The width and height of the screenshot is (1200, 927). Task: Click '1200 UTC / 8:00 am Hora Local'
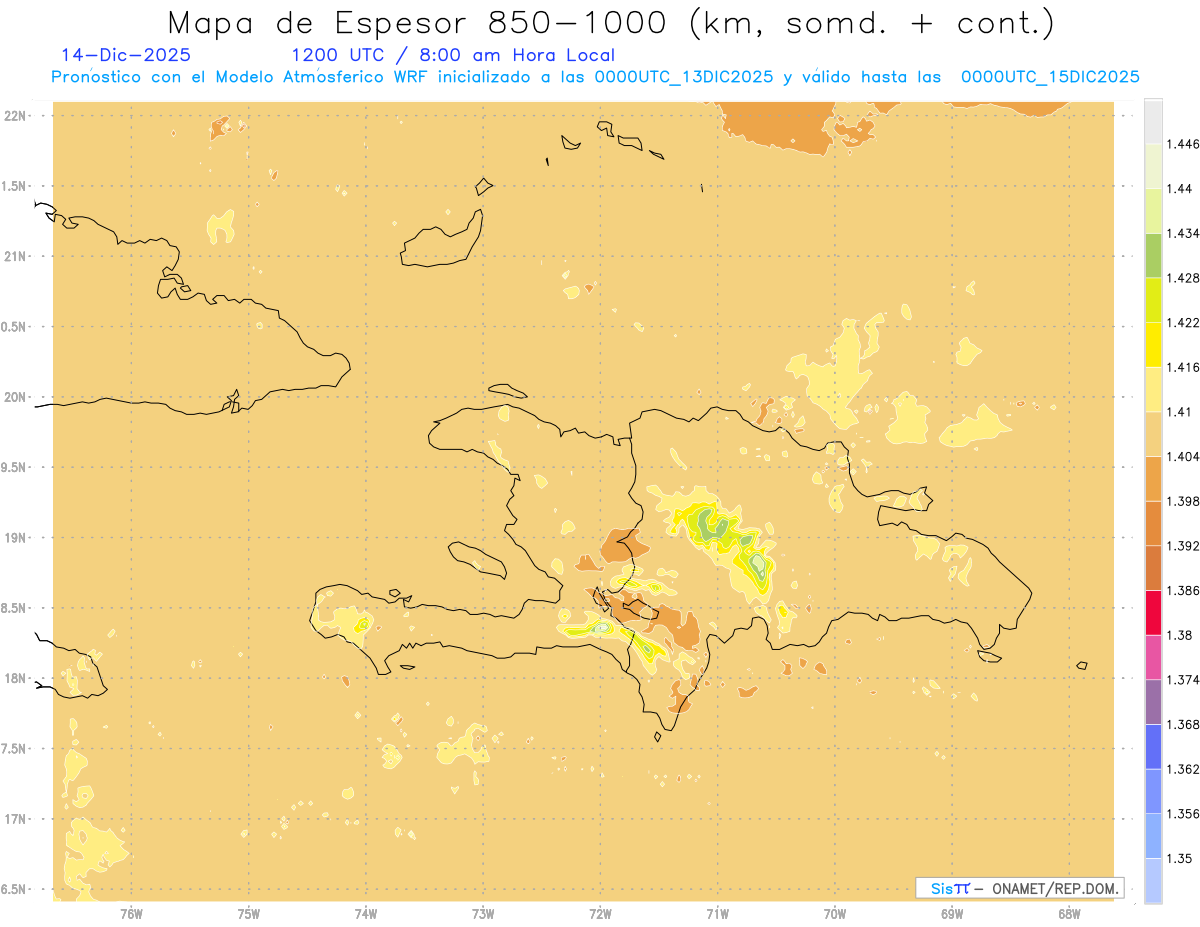(x=453, y=55)
